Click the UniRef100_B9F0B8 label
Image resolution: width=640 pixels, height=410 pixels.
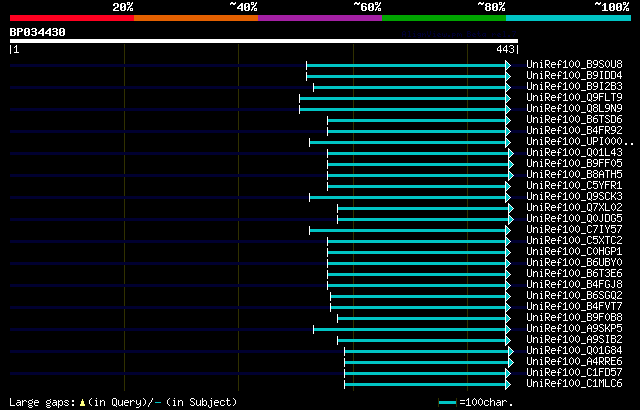coord(574,318)
